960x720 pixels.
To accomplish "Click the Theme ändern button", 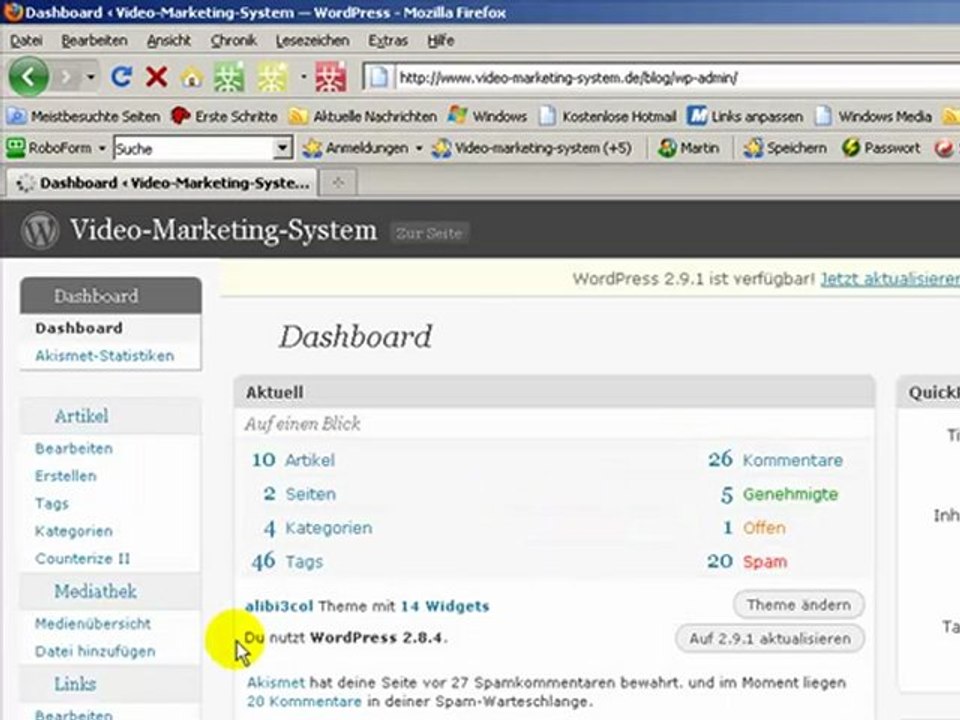I will coord(799,605).
